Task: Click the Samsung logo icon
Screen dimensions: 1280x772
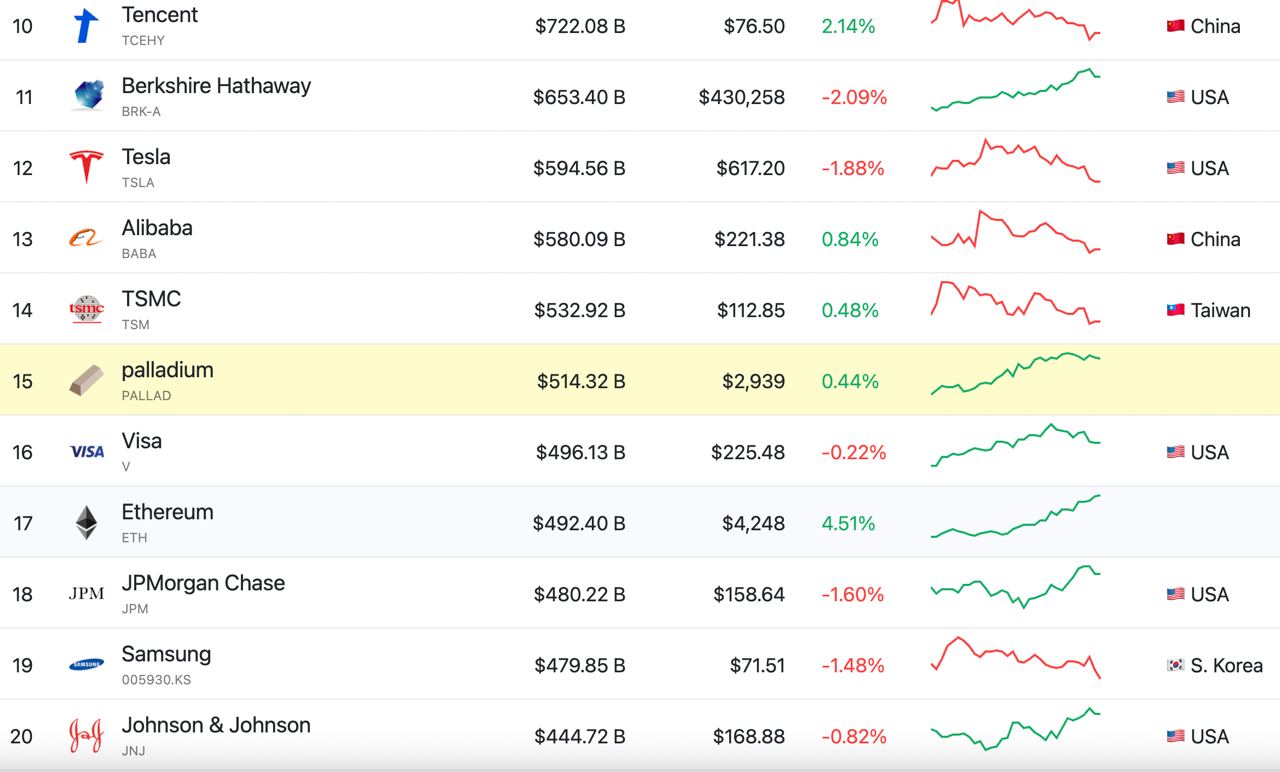Action: [87, 664]
